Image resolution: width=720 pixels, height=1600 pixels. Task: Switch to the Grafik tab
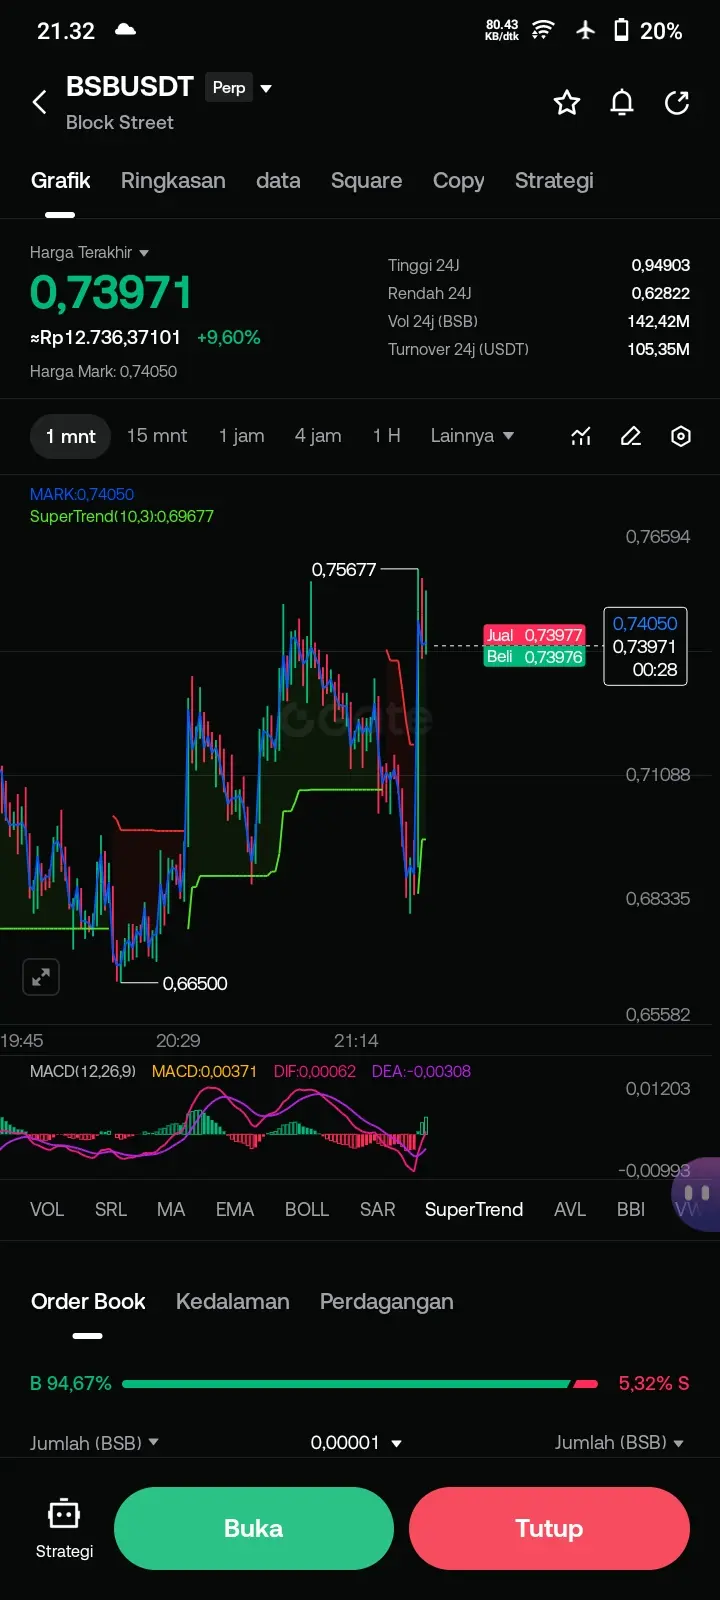click(x=61, y=181)
